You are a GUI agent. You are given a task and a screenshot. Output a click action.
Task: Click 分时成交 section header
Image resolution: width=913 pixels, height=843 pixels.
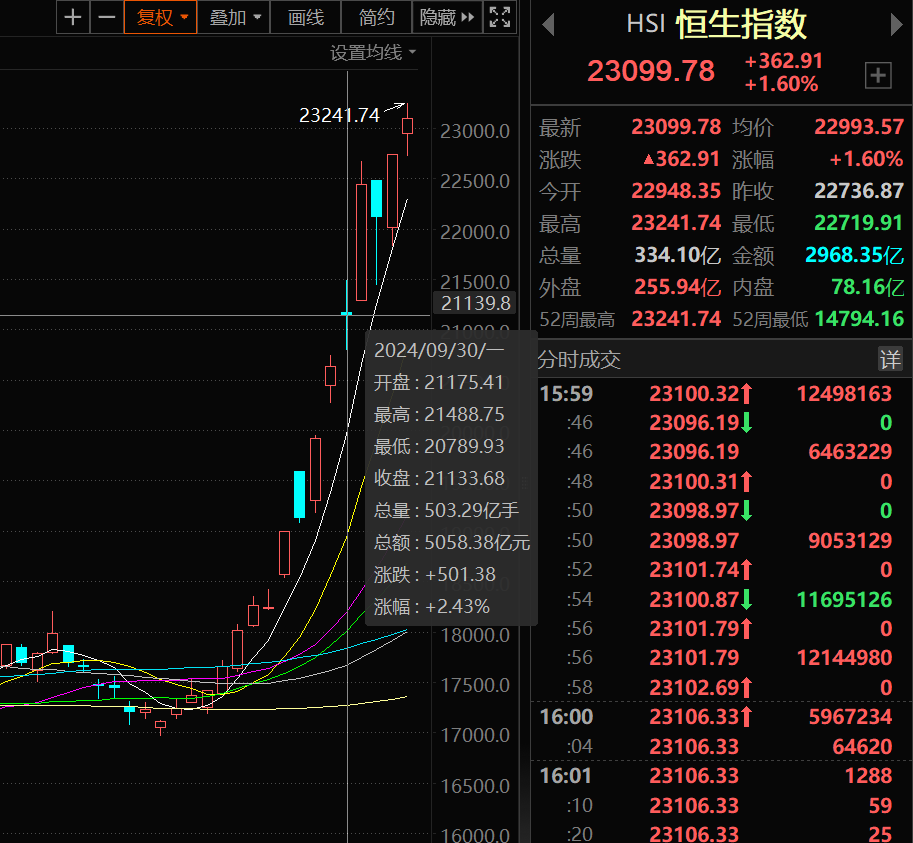click(x=579, y=360)
